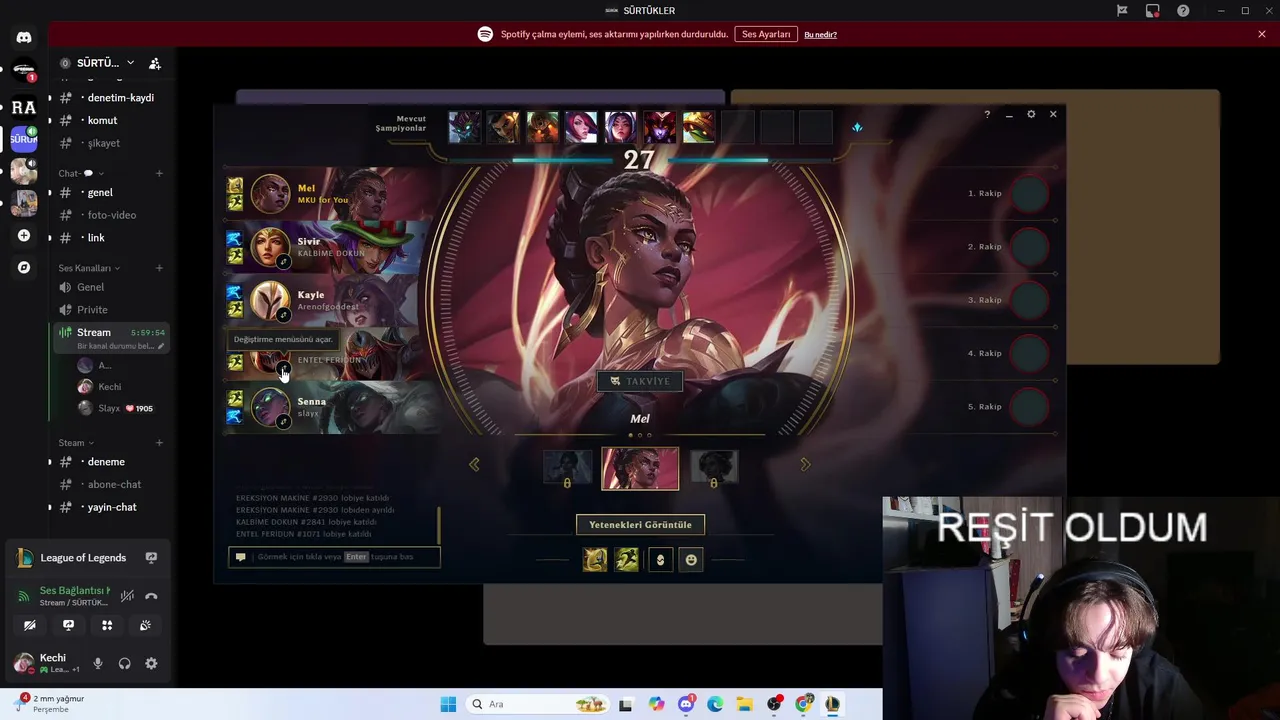The width and height of the screenshot is (1280, 720).
Task: Collapse the Ses Kanalları category
Action: point(89,268)
